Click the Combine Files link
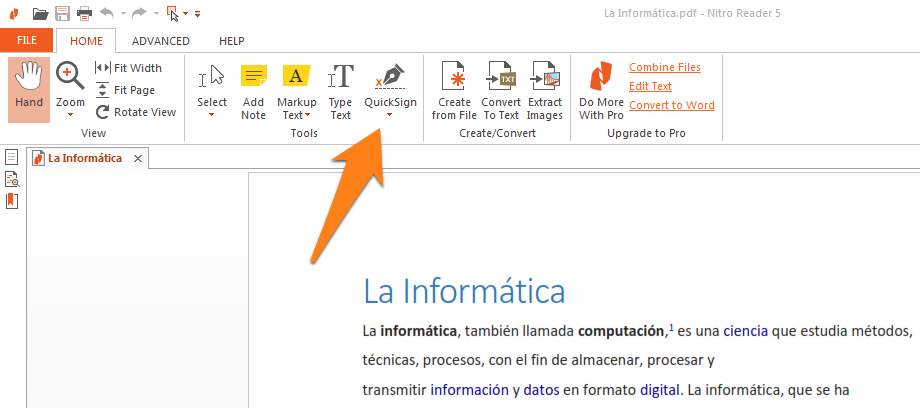920x408 pixels. coord(664,67)
